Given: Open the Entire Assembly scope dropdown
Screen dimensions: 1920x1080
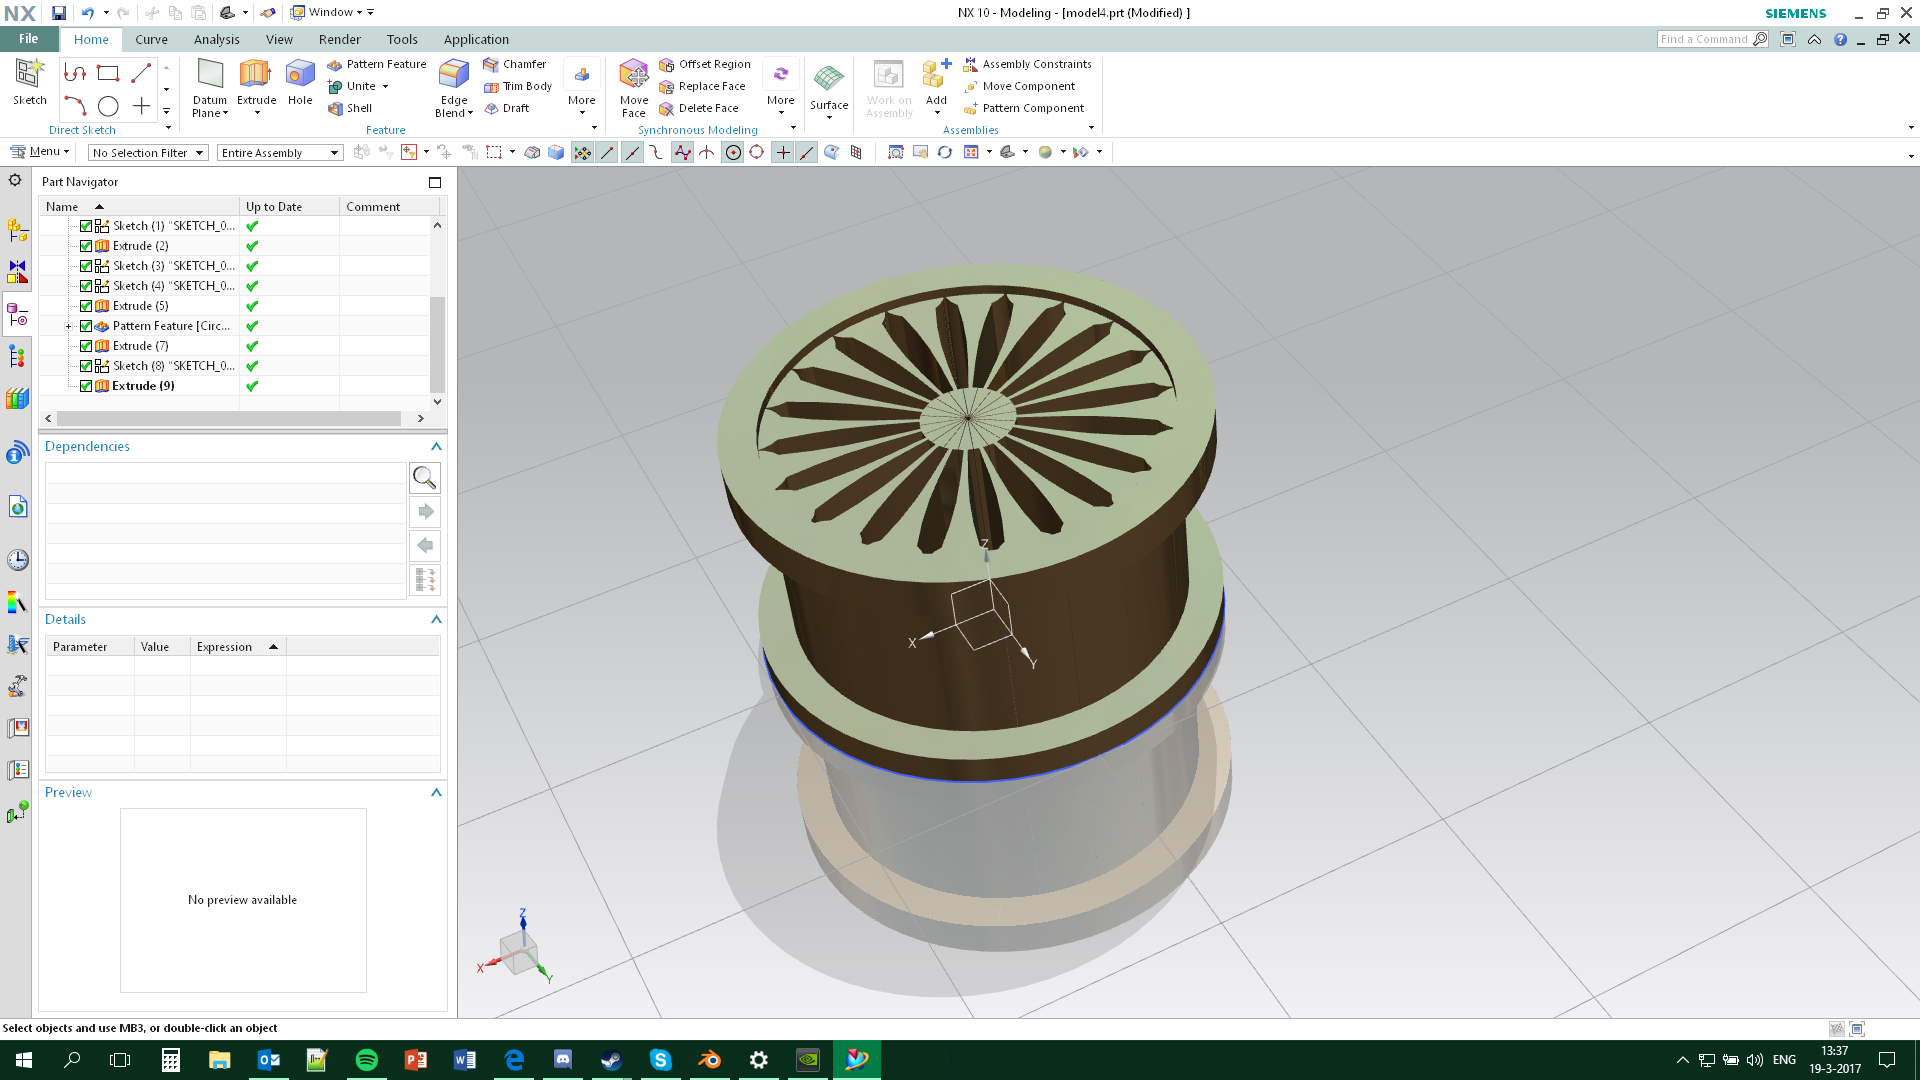Looking at the screenshot, I should click(x=280, y=153).
